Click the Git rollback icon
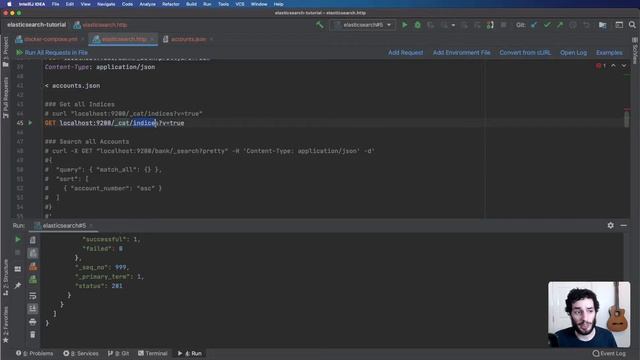Image resolution: width=640 pixels, height=360 pixels. [x=586, y=25]
